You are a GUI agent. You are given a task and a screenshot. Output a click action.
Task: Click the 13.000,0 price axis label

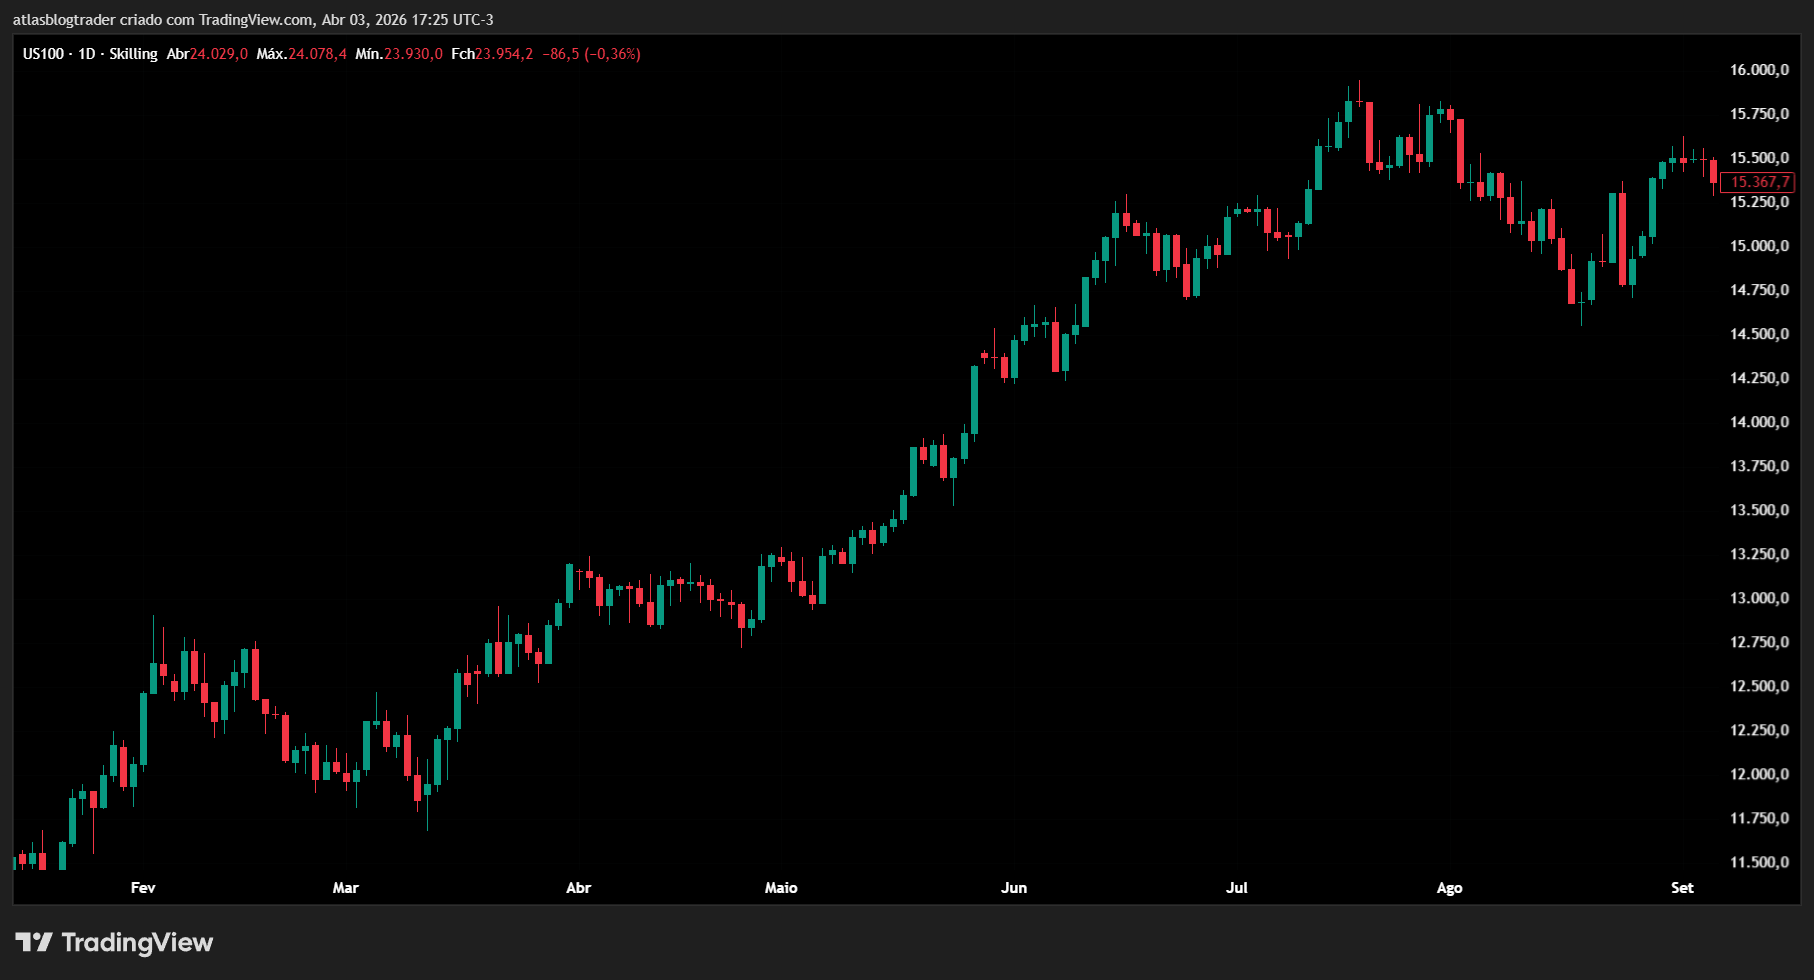[1759, 598]
